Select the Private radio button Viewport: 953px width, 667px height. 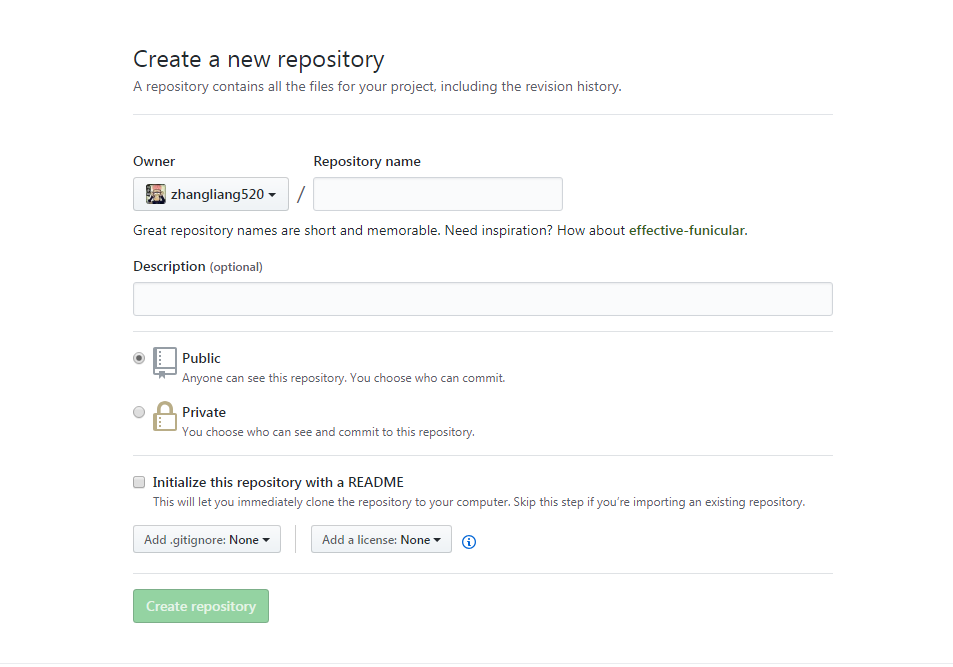coord(139,412)
